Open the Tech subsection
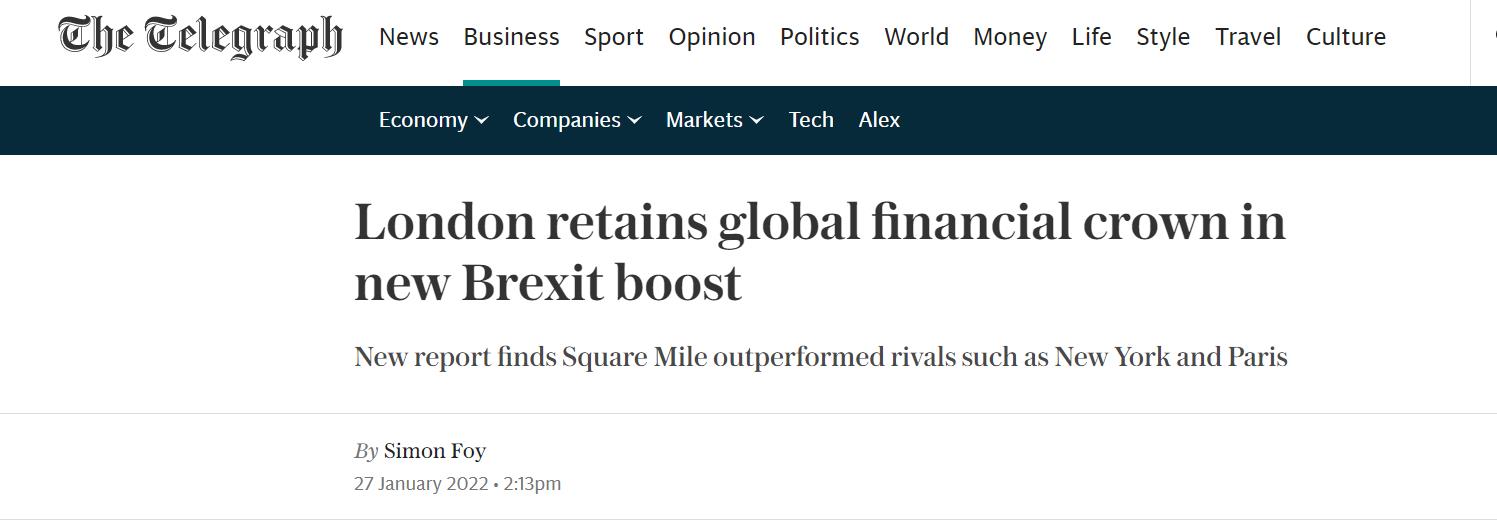 (x=811, y=120)
